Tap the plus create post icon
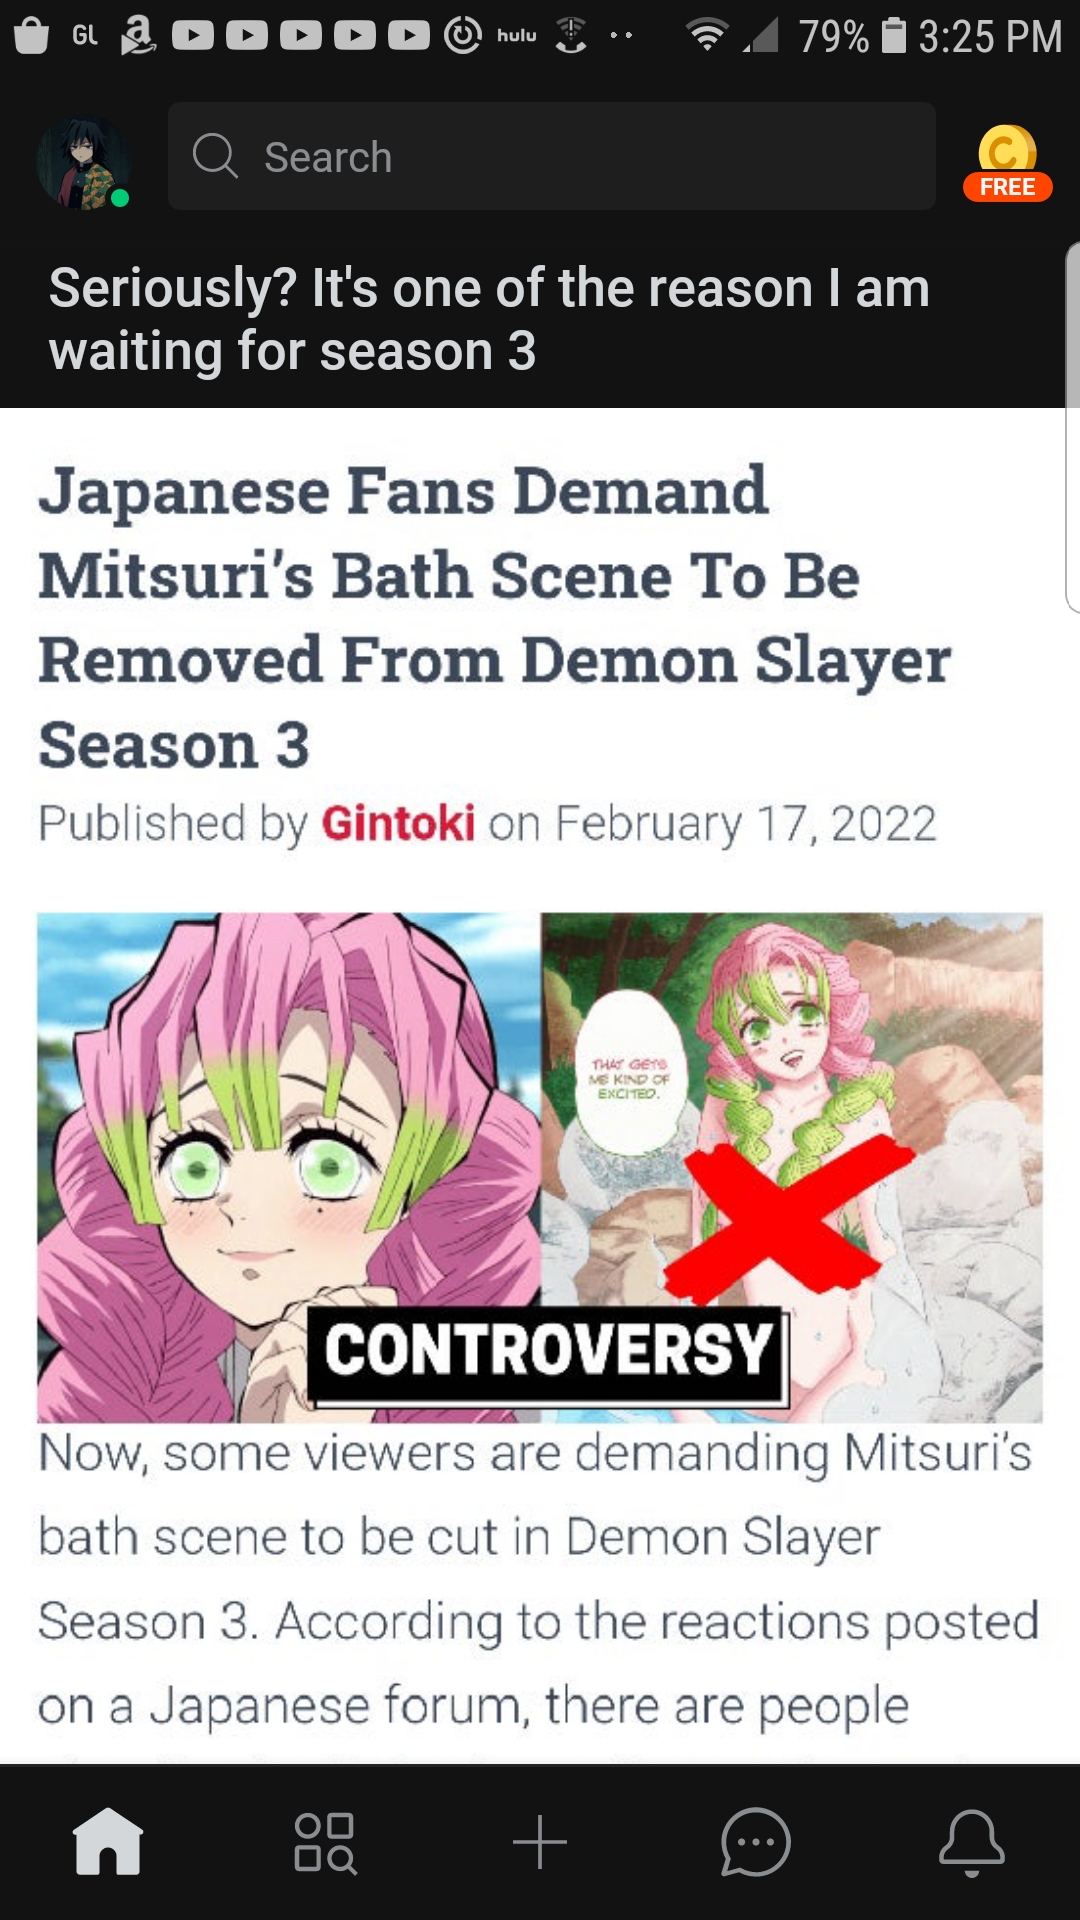Image resolution: width=1080 pixels, height=1920 pixels. (x=540, y=1842)
